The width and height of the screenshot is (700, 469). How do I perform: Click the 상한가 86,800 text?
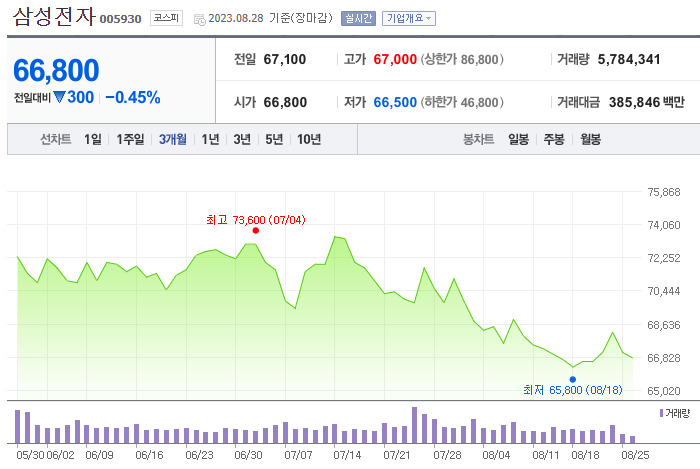point(462,59)
